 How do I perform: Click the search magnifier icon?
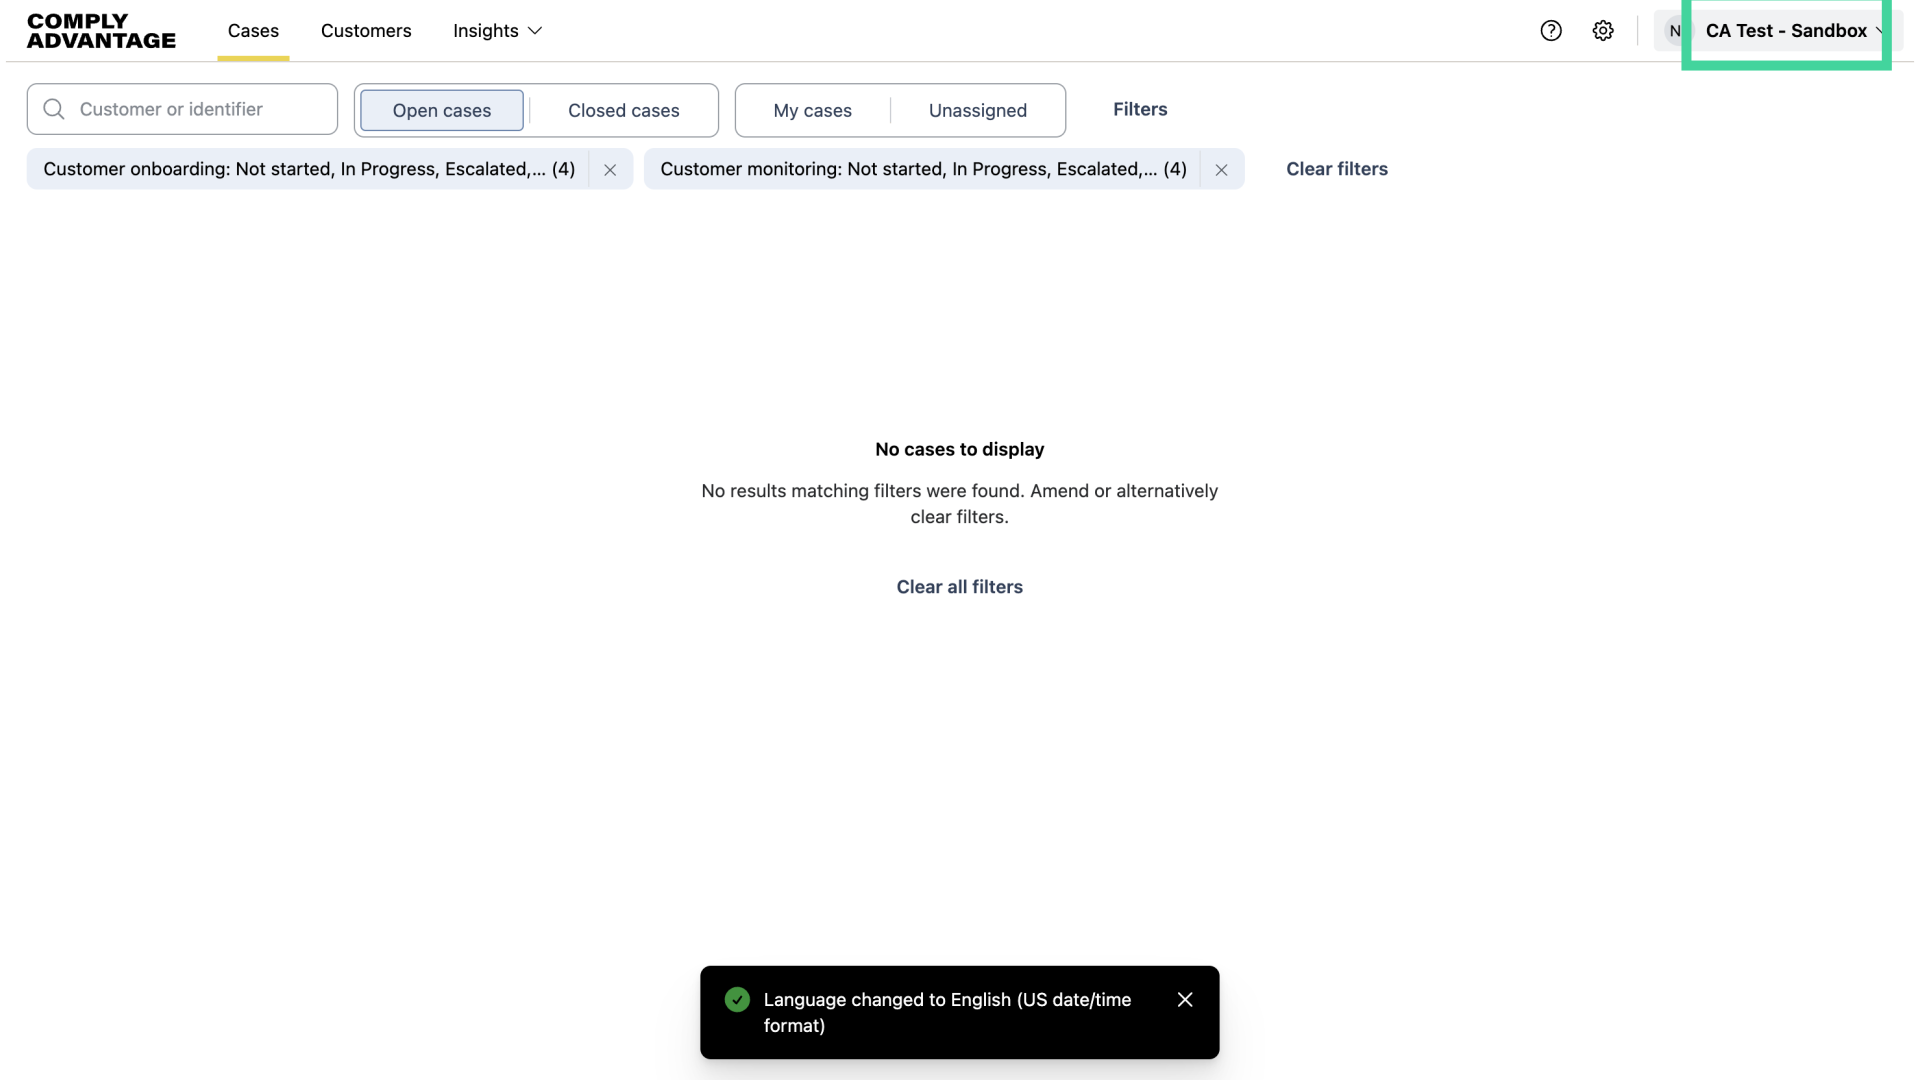54,109
